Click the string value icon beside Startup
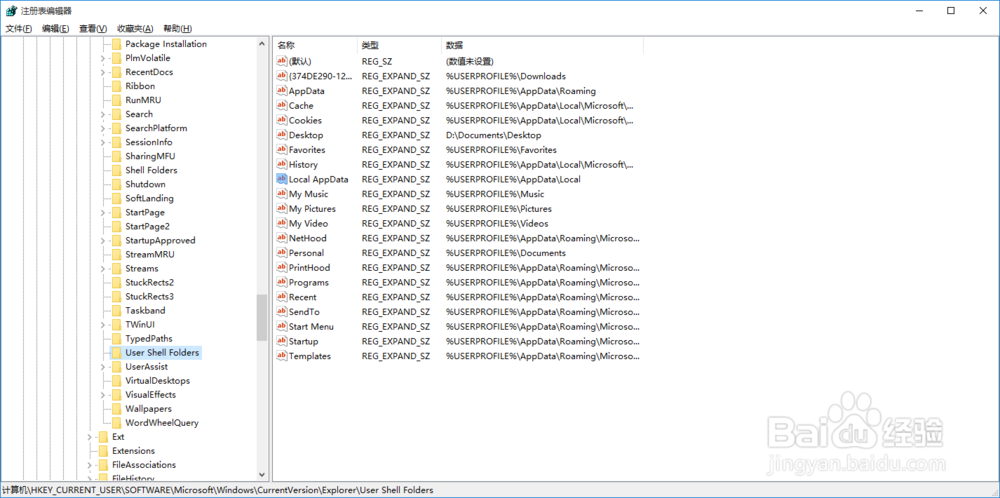Viewport: 1000px width, 498px height. (x=282, y=341)
